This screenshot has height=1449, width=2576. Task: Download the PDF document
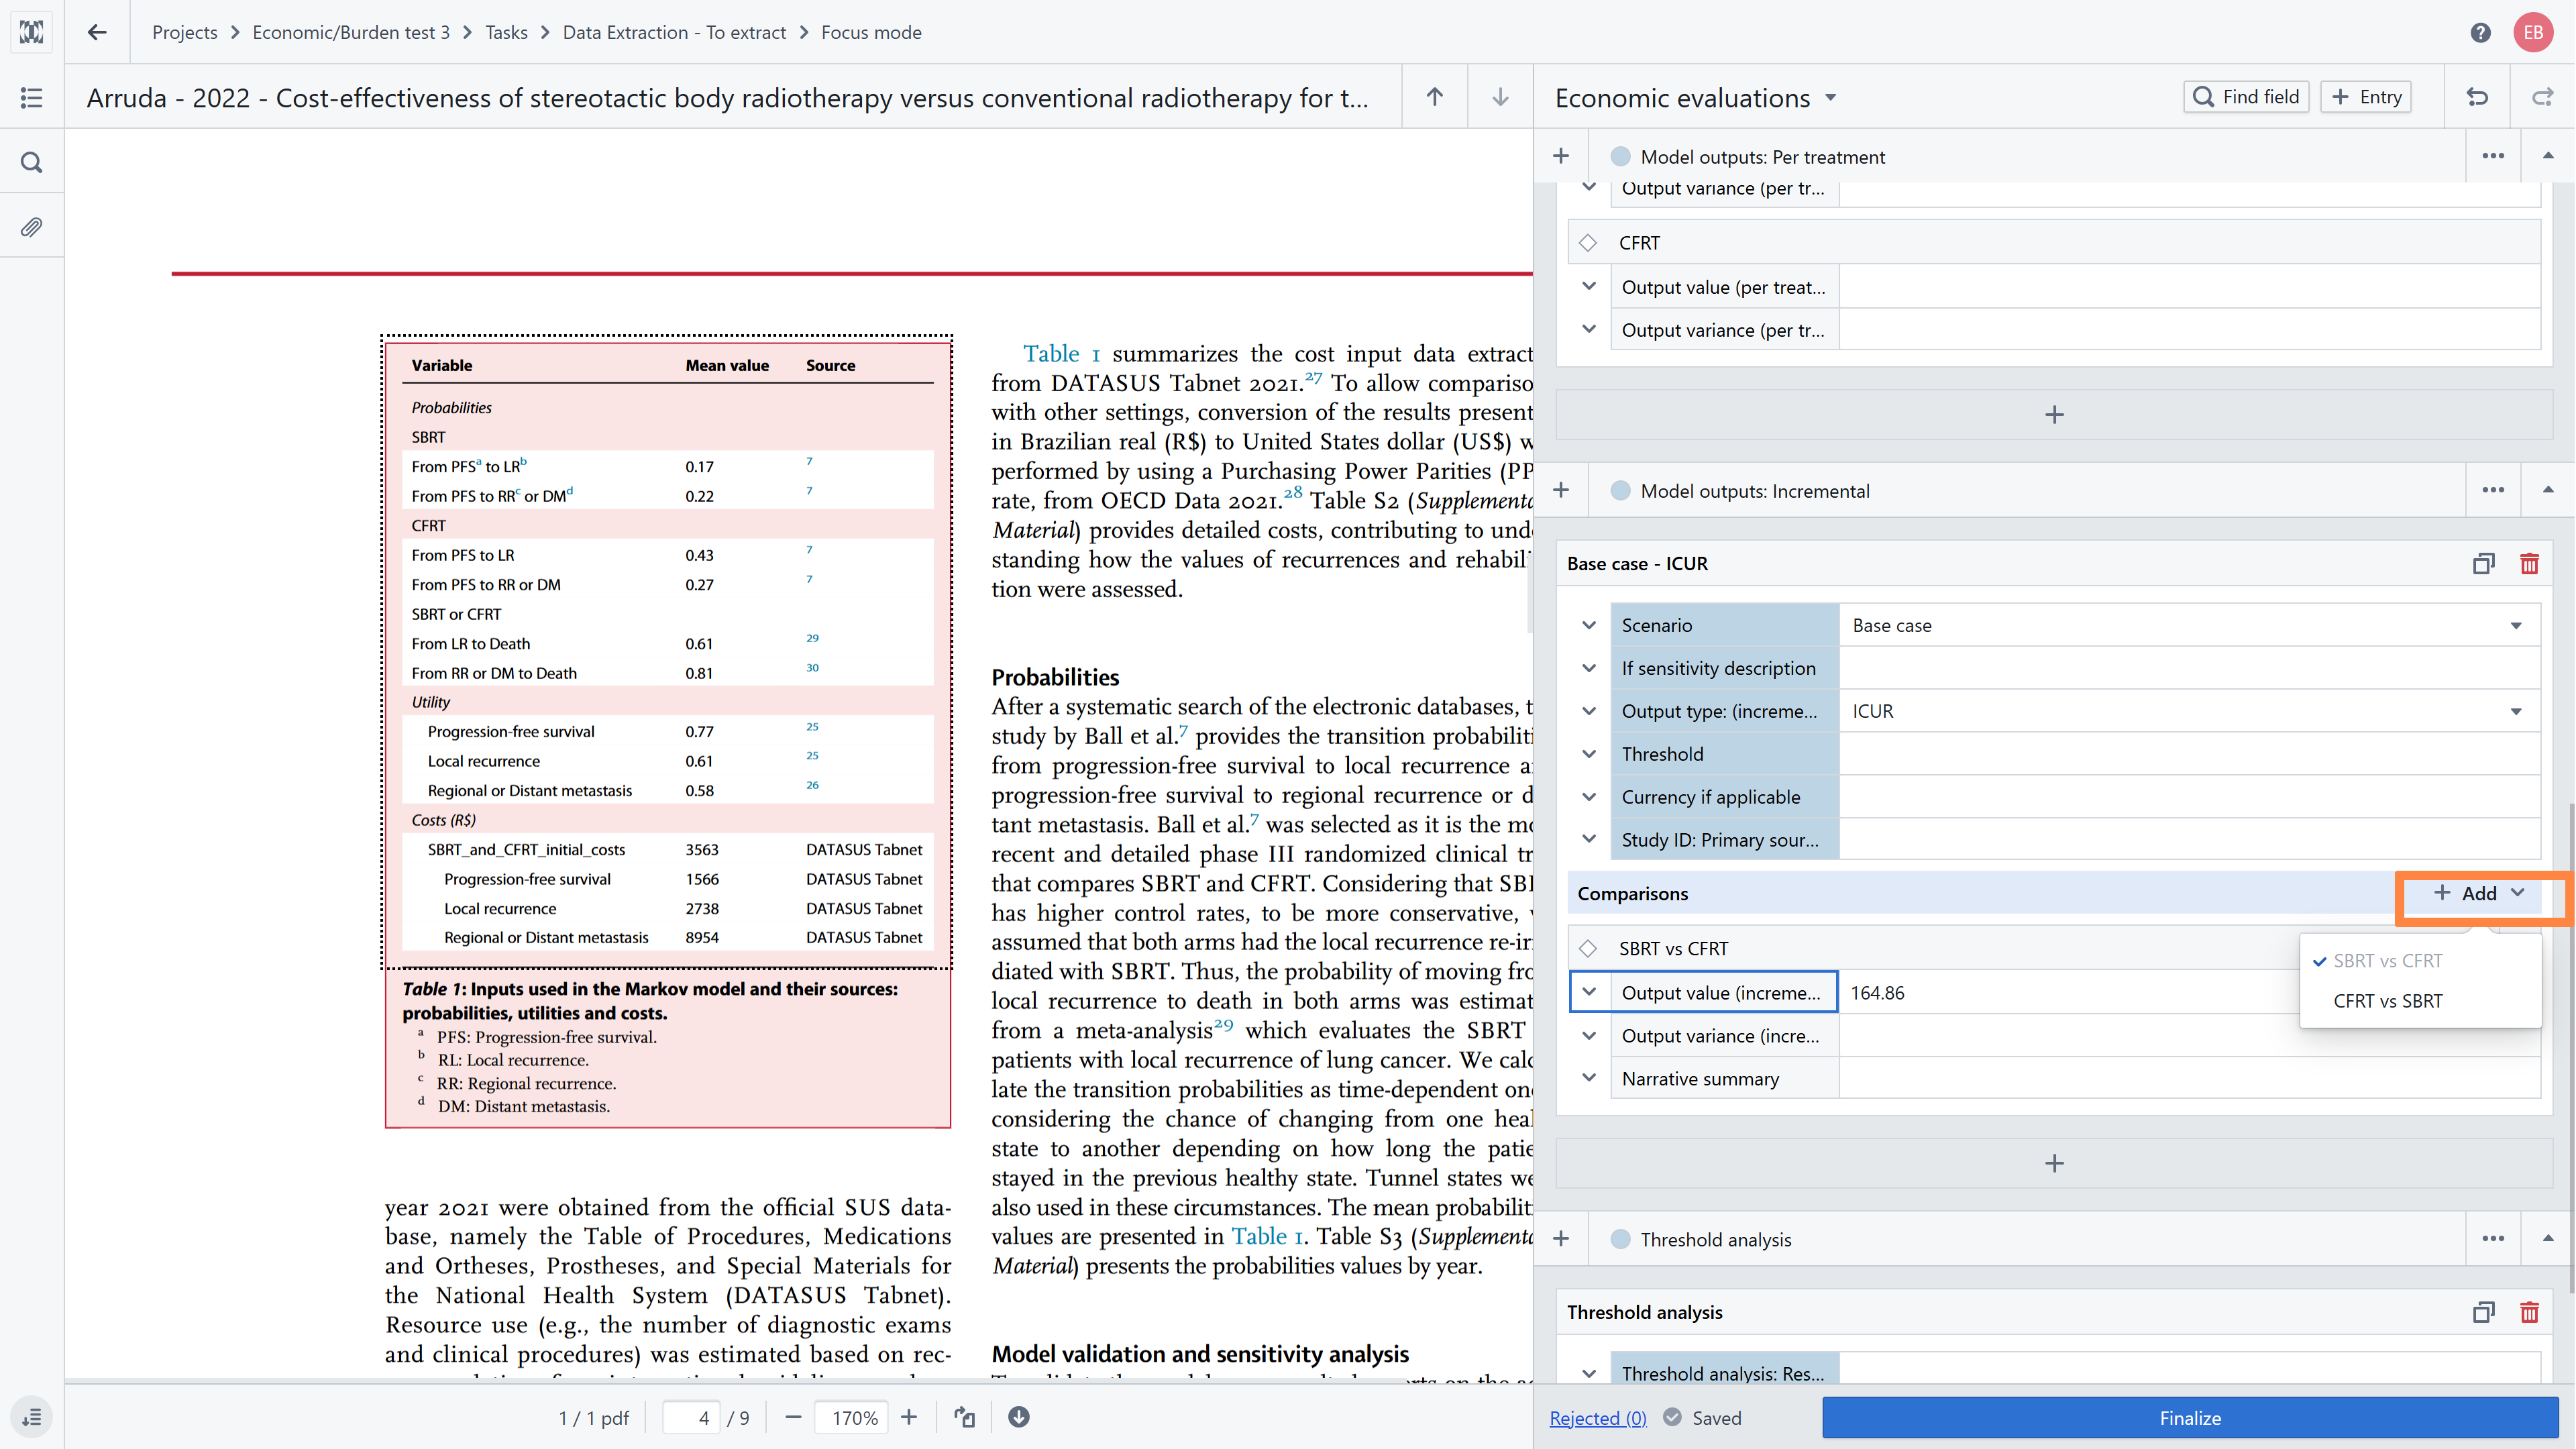pyautogui.click(x=1019, y=1417)
